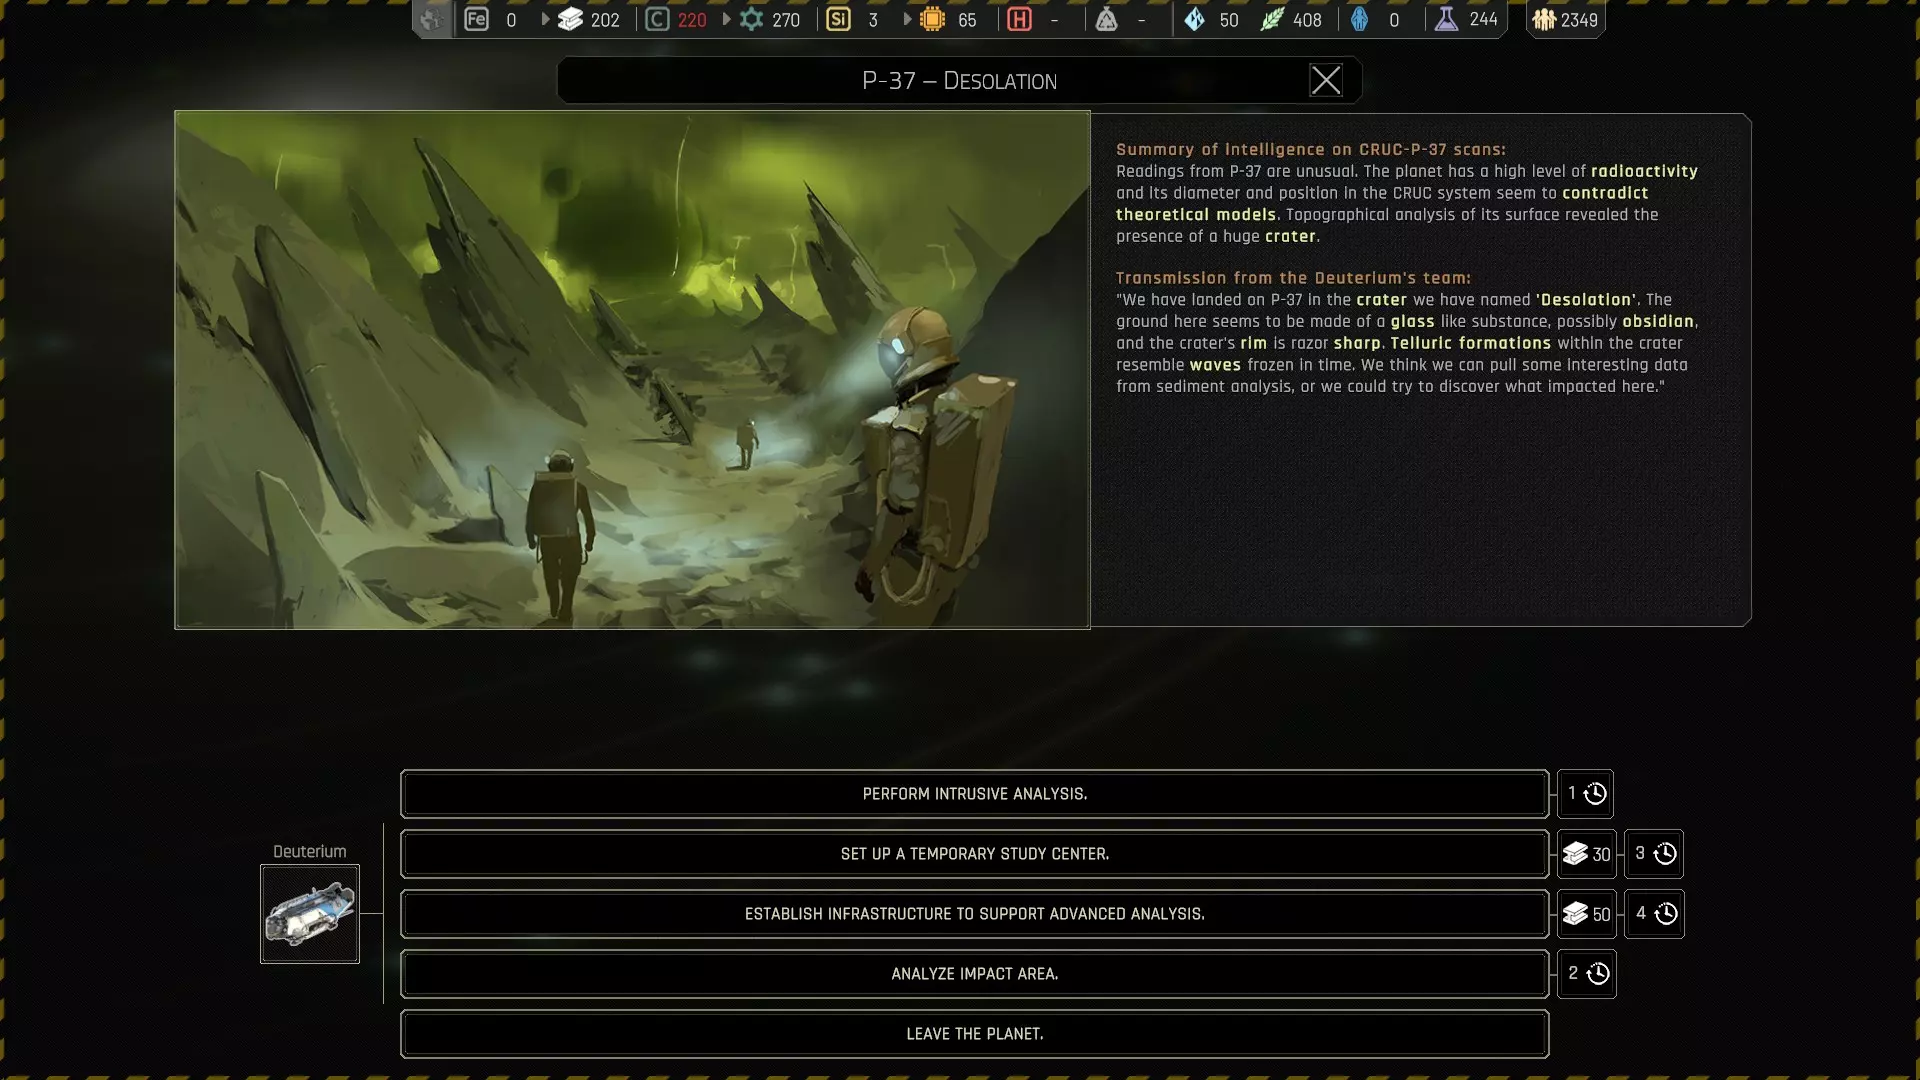
Task: Select Perform Intrusive Analysis option
Action: (x=974, y=794)
